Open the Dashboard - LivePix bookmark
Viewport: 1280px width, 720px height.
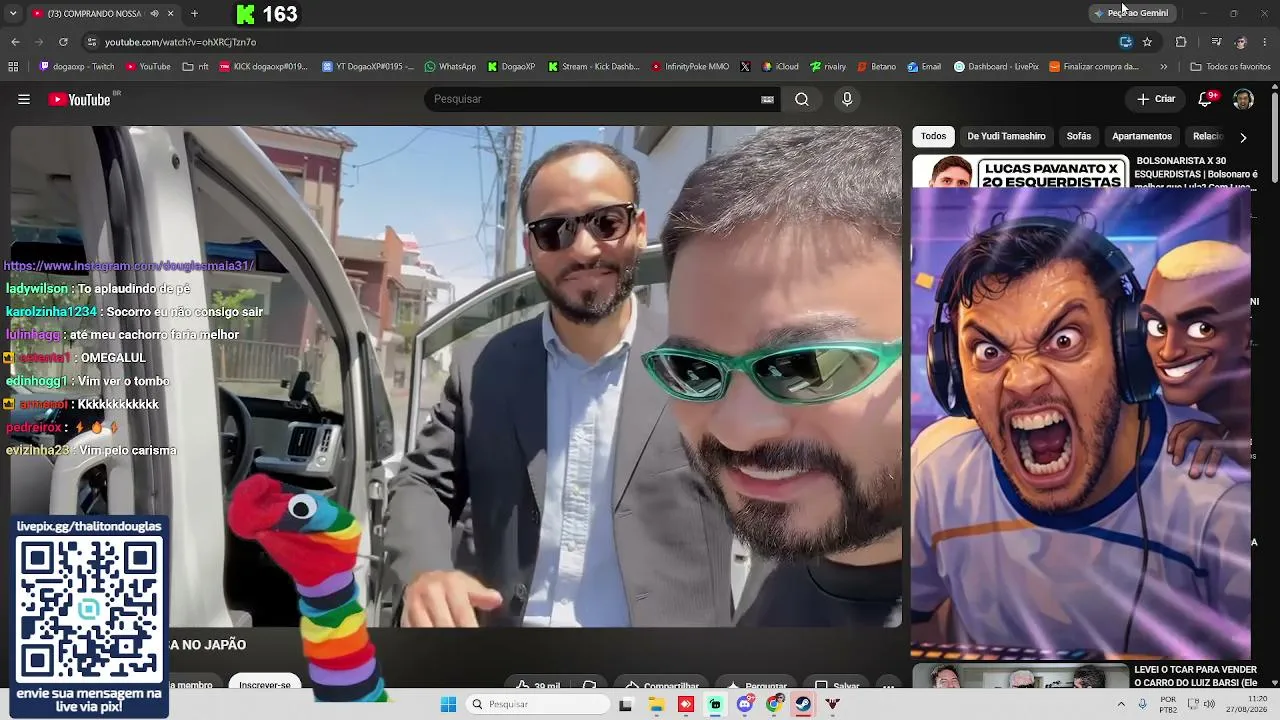point(996,67)
